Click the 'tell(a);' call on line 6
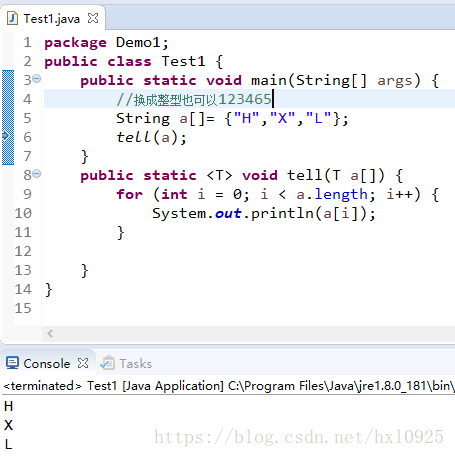455x457 pixels. click(x=151, y=137)
